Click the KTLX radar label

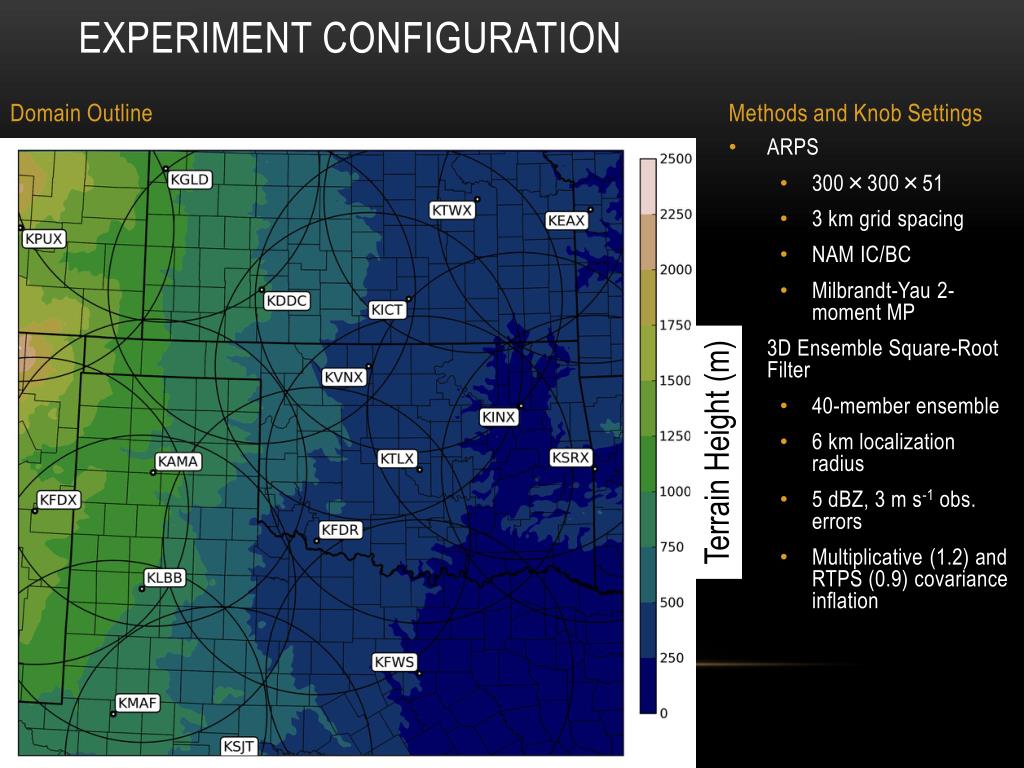pyautogui.click(x=397, y=459)
